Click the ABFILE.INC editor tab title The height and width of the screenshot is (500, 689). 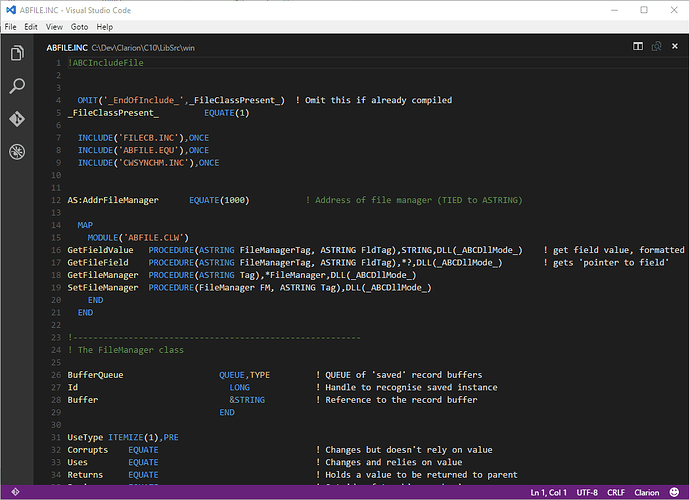click(66, 47)
